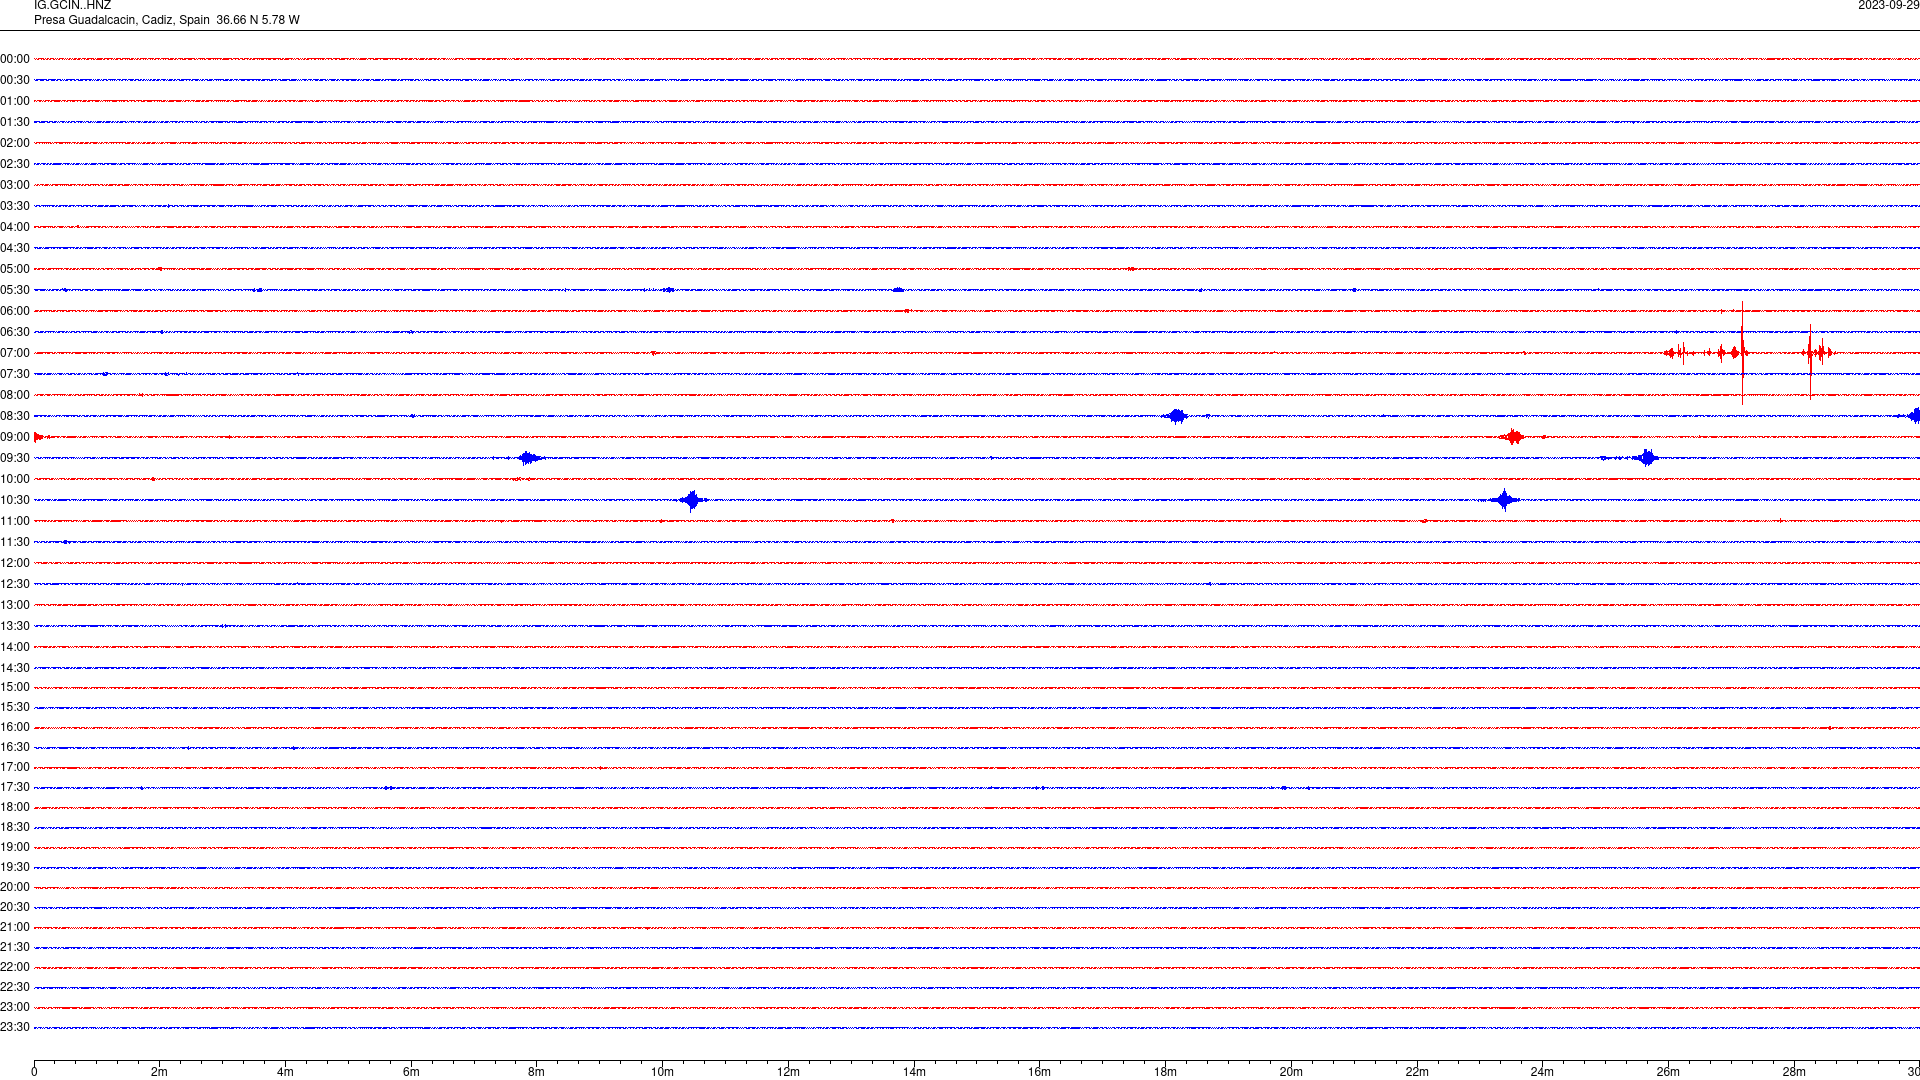
Task: Click the 8m tick label on the time axis
Action: click(537, 1072)
